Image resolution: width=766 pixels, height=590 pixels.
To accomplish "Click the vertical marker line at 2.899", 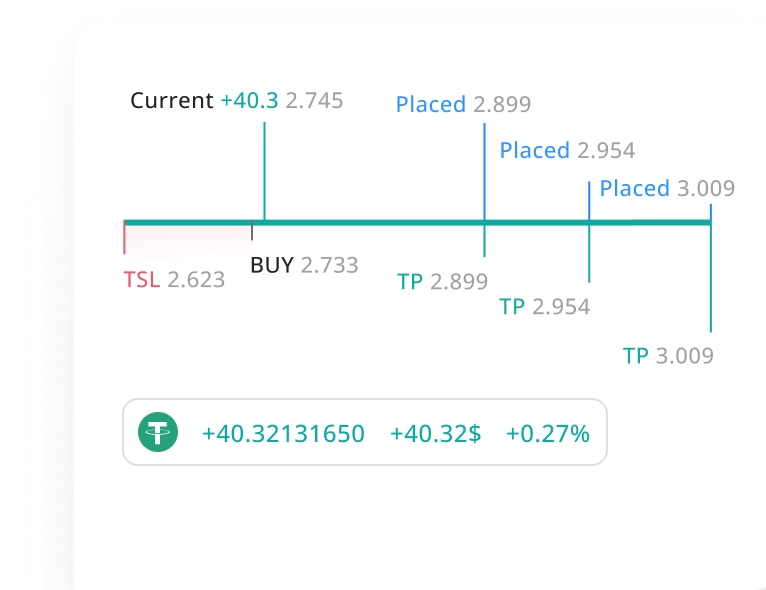I will tap(484, 190).
